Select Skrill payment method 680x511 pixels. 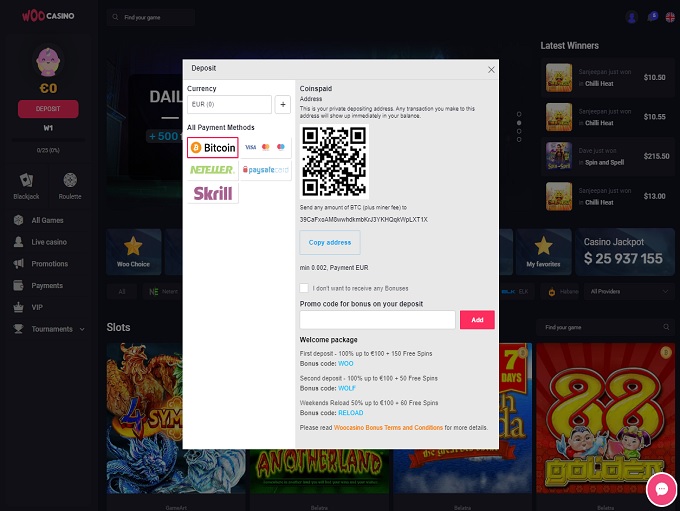pos(212,193)
